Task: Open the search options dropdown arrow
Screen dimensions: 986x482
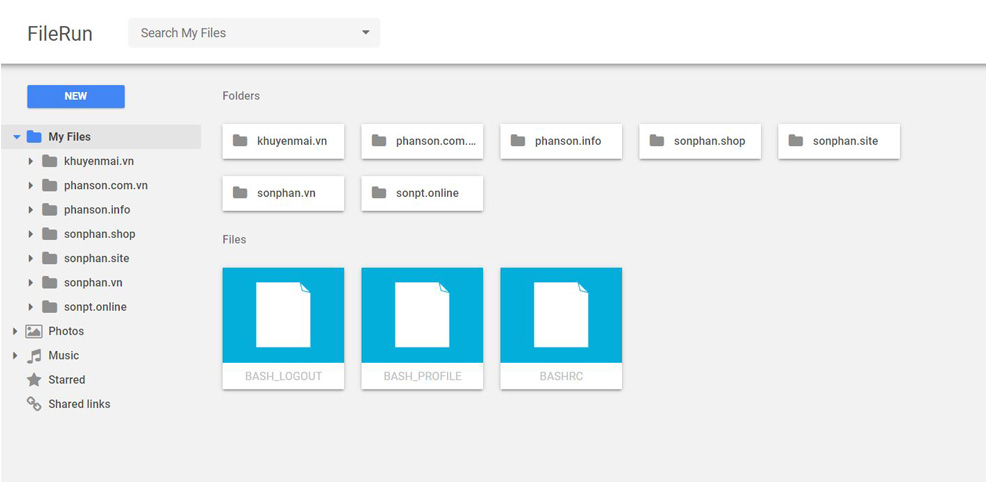Action: pyautogui.click(x=365, y=33)
